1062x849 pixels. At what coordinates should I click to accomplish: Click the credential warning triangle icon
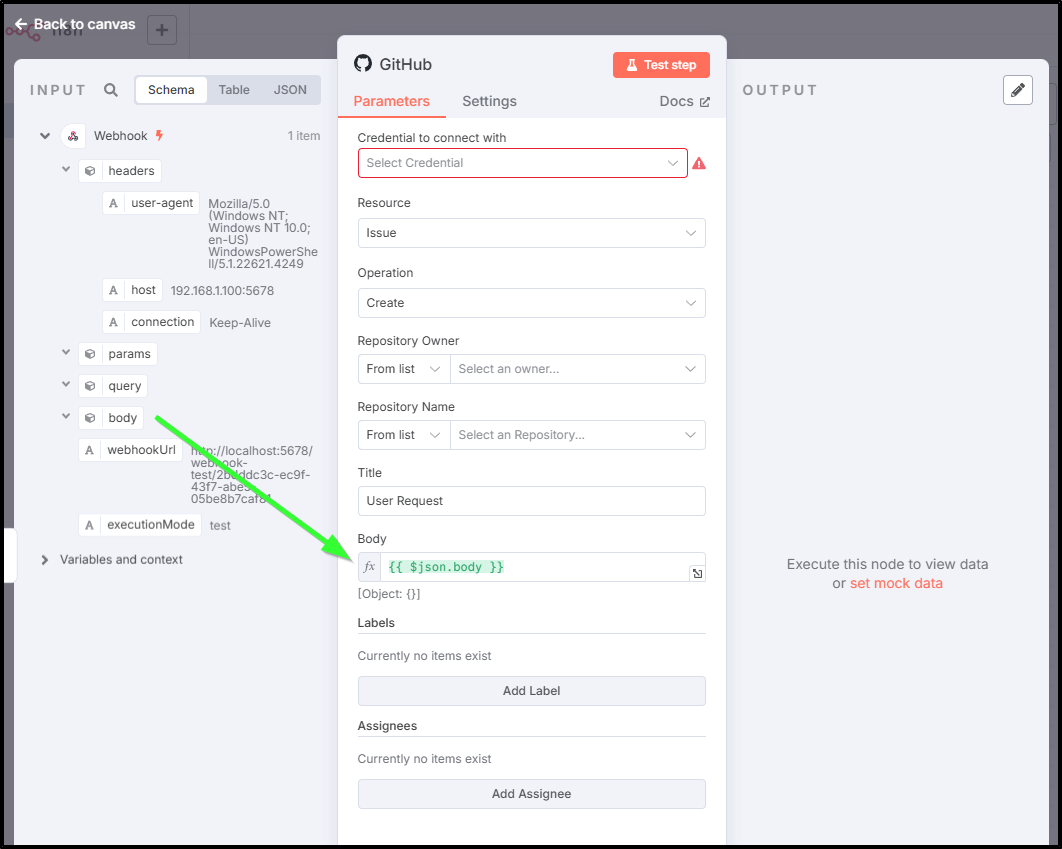(x=699, y=163)
